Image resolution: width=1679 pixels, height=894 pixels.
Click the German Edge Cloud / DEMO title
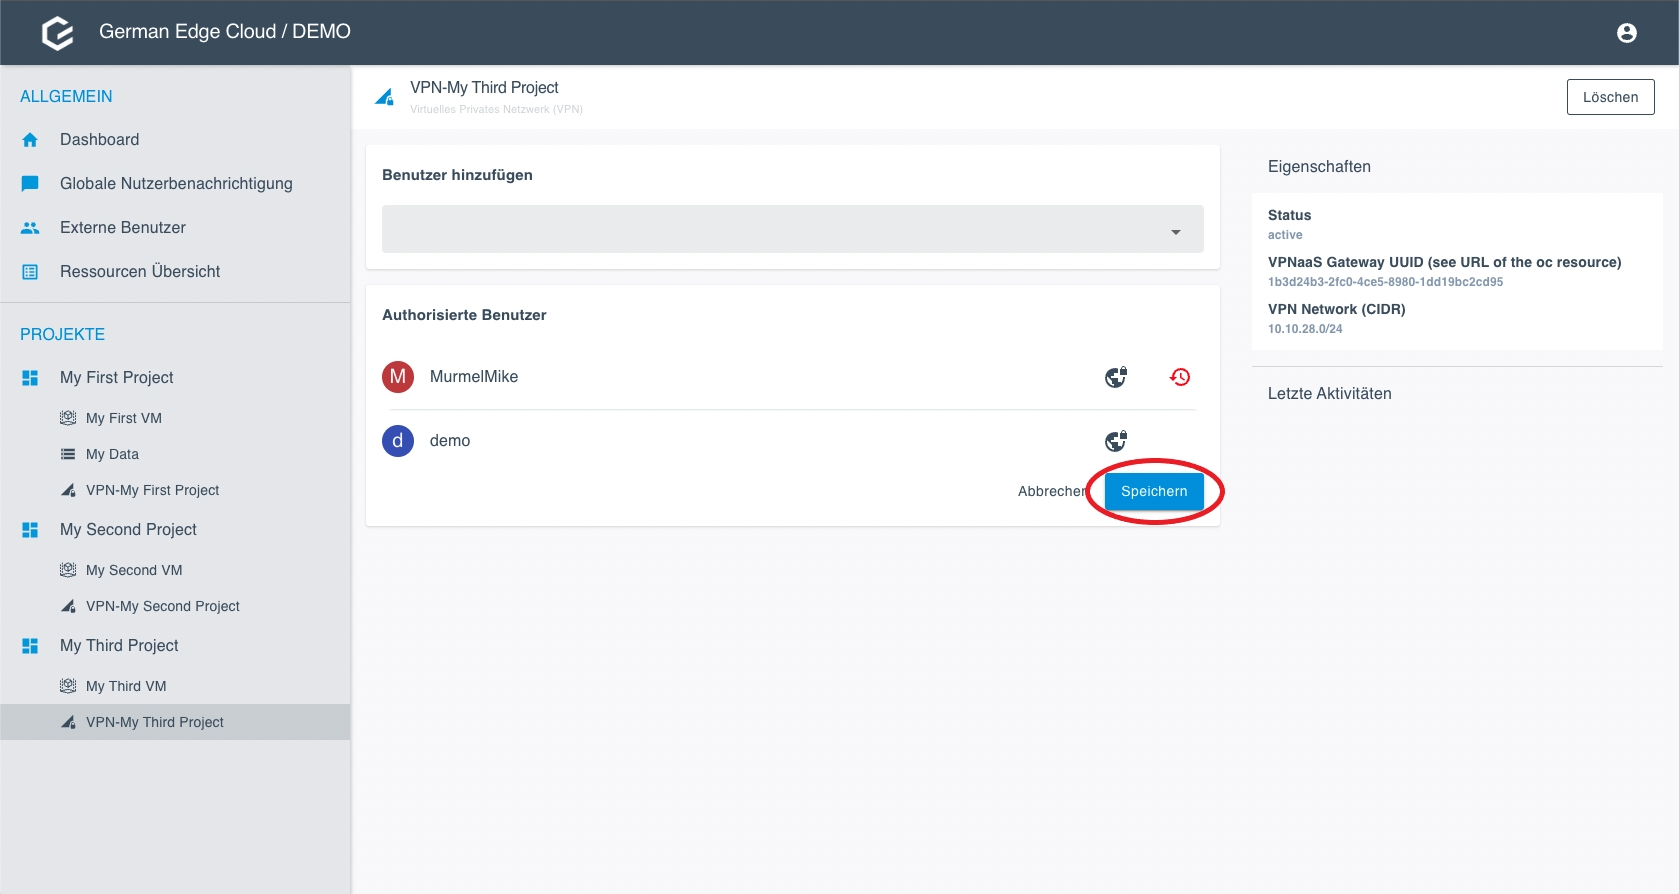(225, 32)
